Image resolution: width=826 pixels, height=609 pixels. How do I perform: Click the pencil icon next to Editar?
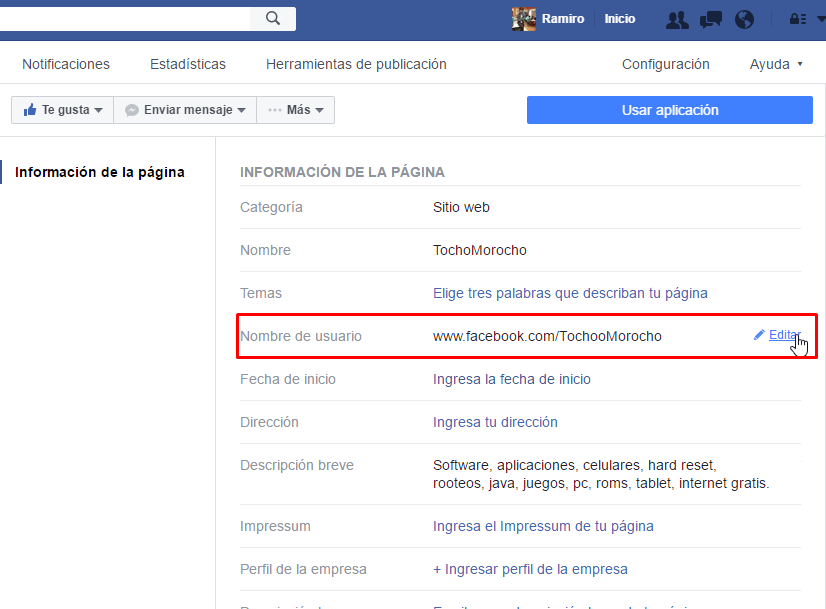(759, 335)
